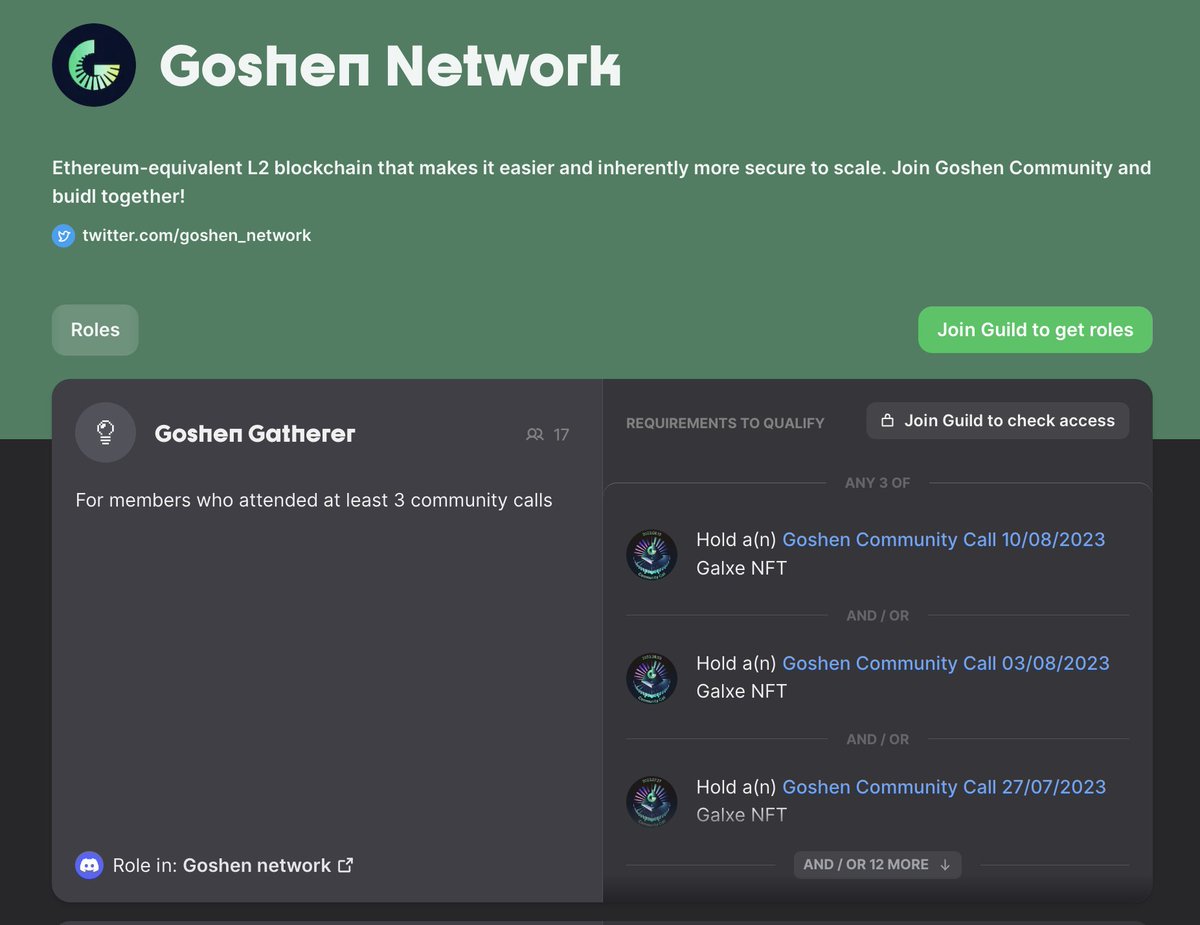The height and width of the screenshot is (925, 1200).
Task: Click the Community Call 10/08/2023 NFT badge icon
Action: (x=651, y=554)
